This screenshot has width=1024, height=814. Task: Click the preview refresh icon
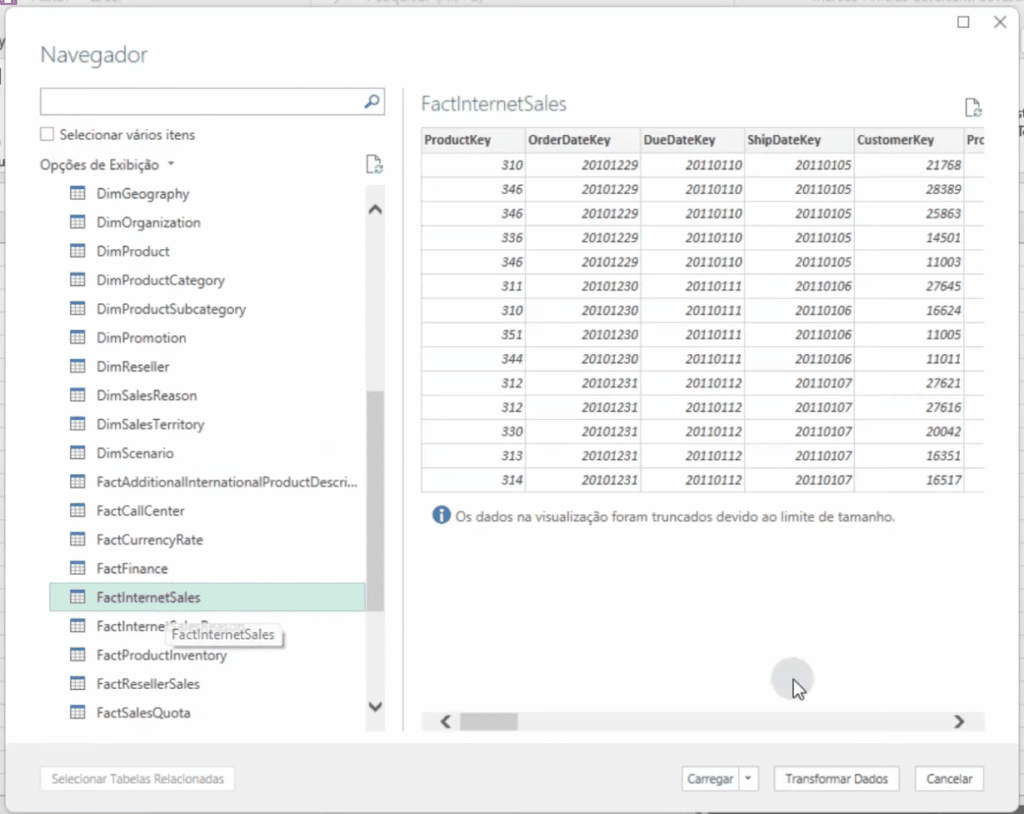pyautogui.click(x=972, y=108)
